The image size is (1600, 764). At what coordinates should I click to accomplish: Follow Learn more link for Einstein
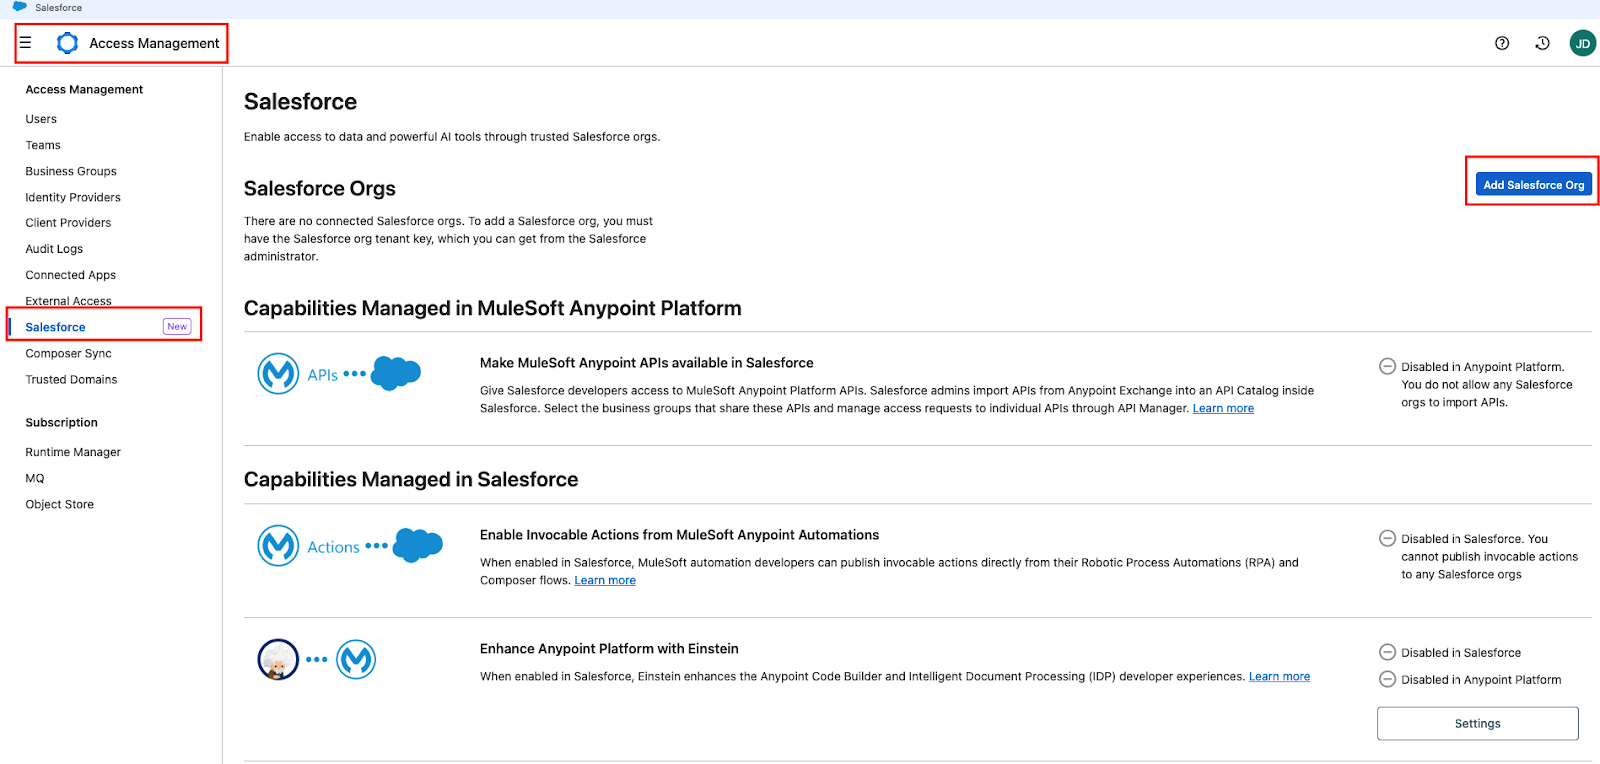click(x=1279, y=676)
